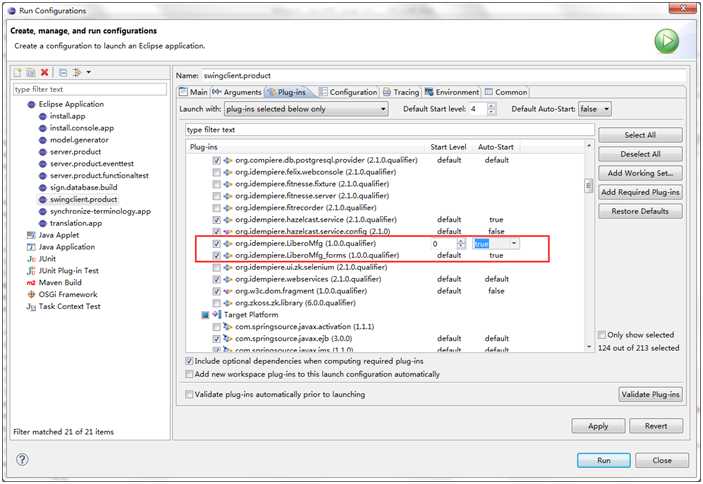Click the plug-ins list scrollbar thumb
The height and width of the screenshot is (484, 703).
[589, 186]
